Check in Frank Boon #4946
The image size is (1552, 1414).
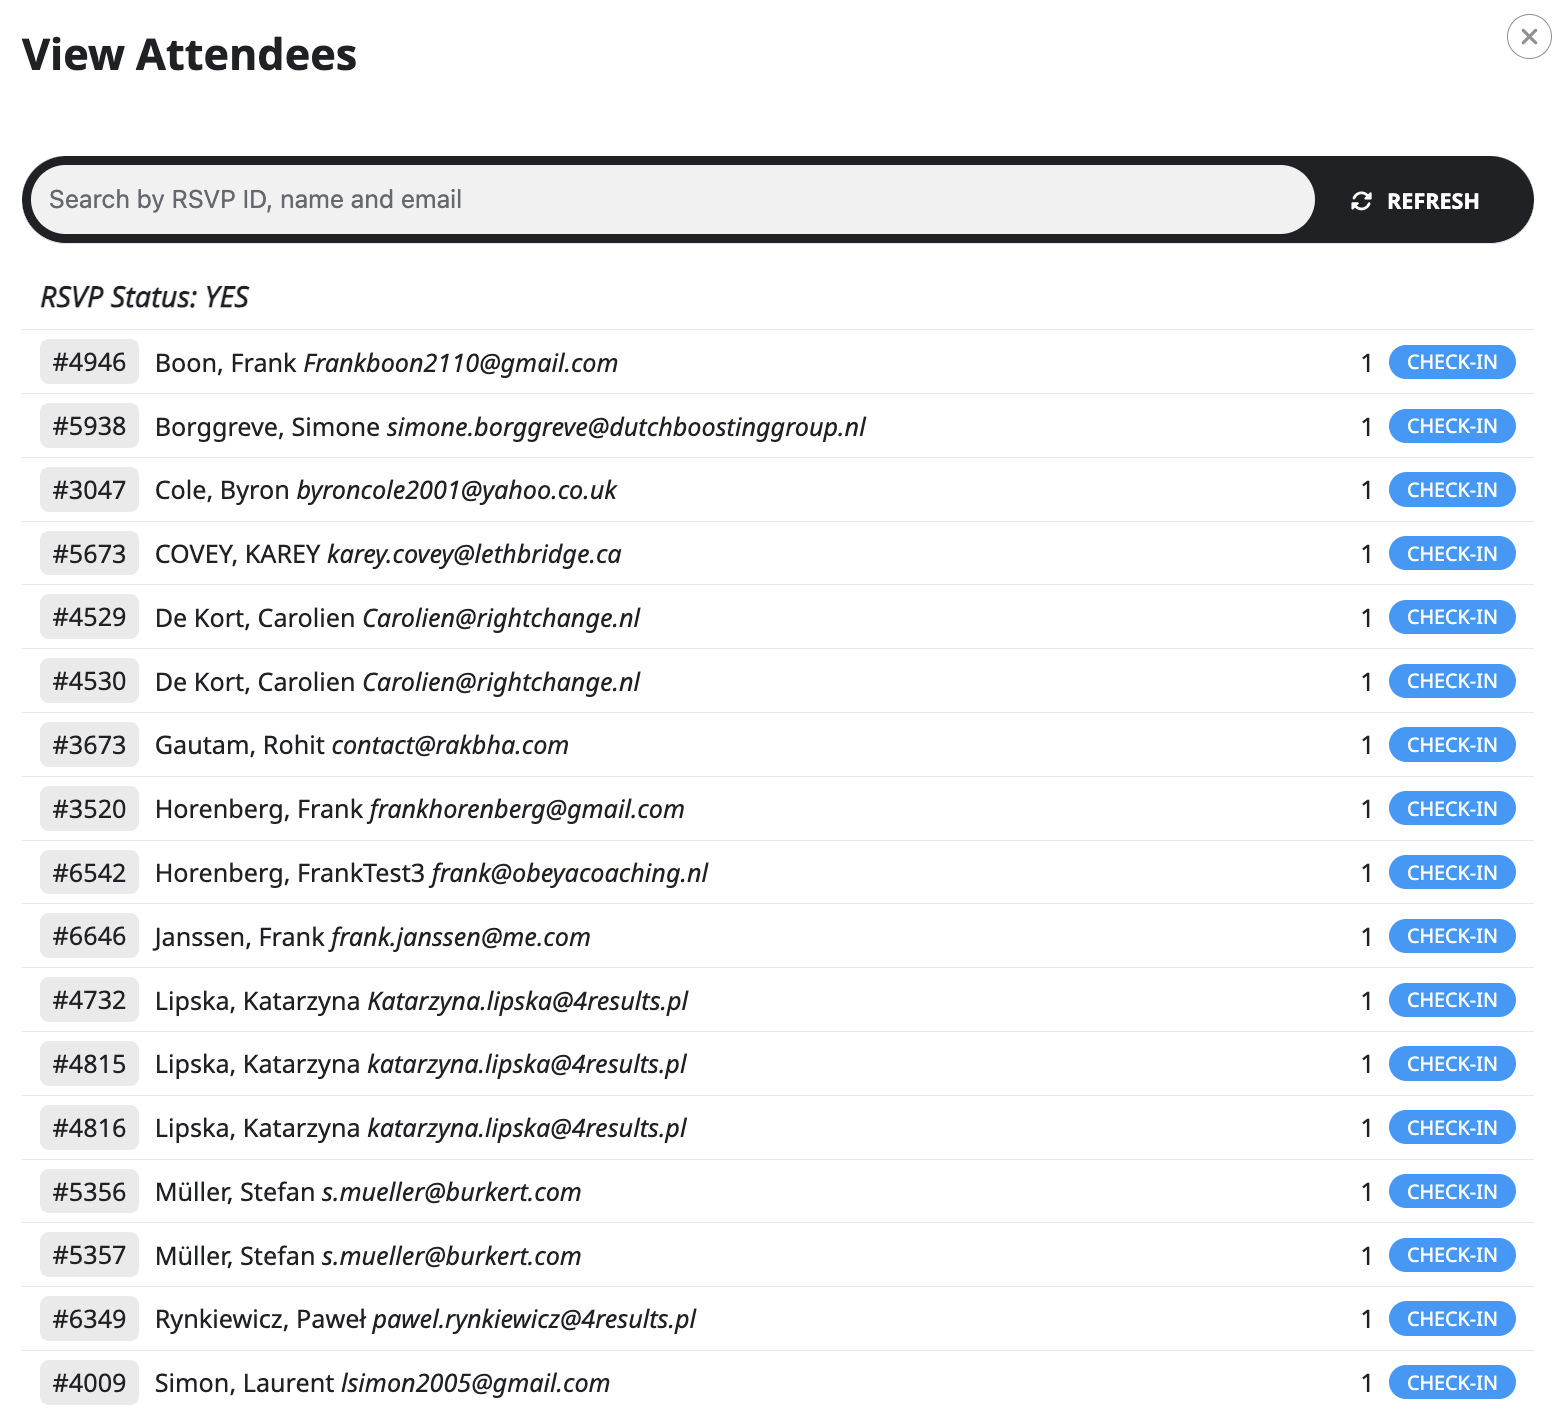1452,362
